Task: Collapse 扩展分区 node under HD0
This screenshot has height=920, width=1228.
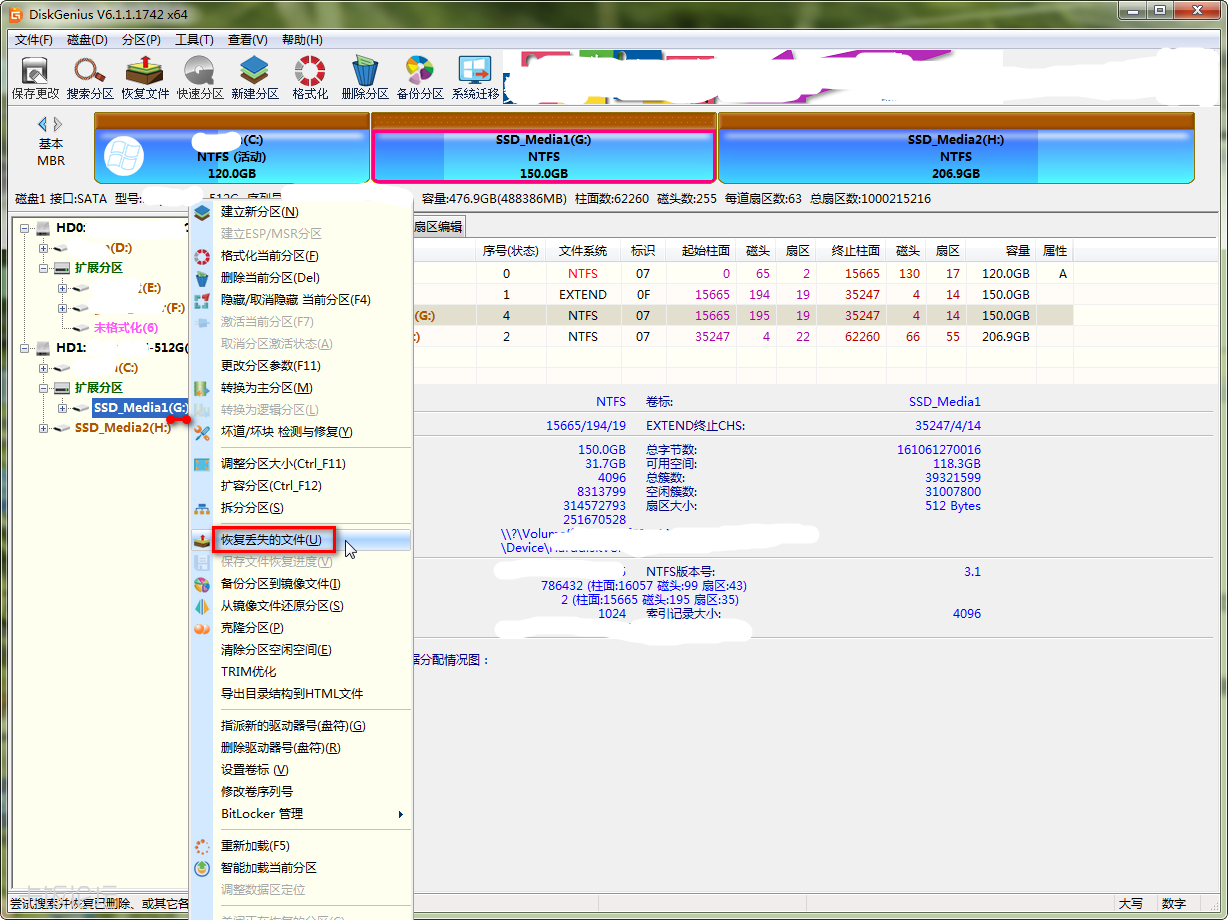Action: click(44, 268)
